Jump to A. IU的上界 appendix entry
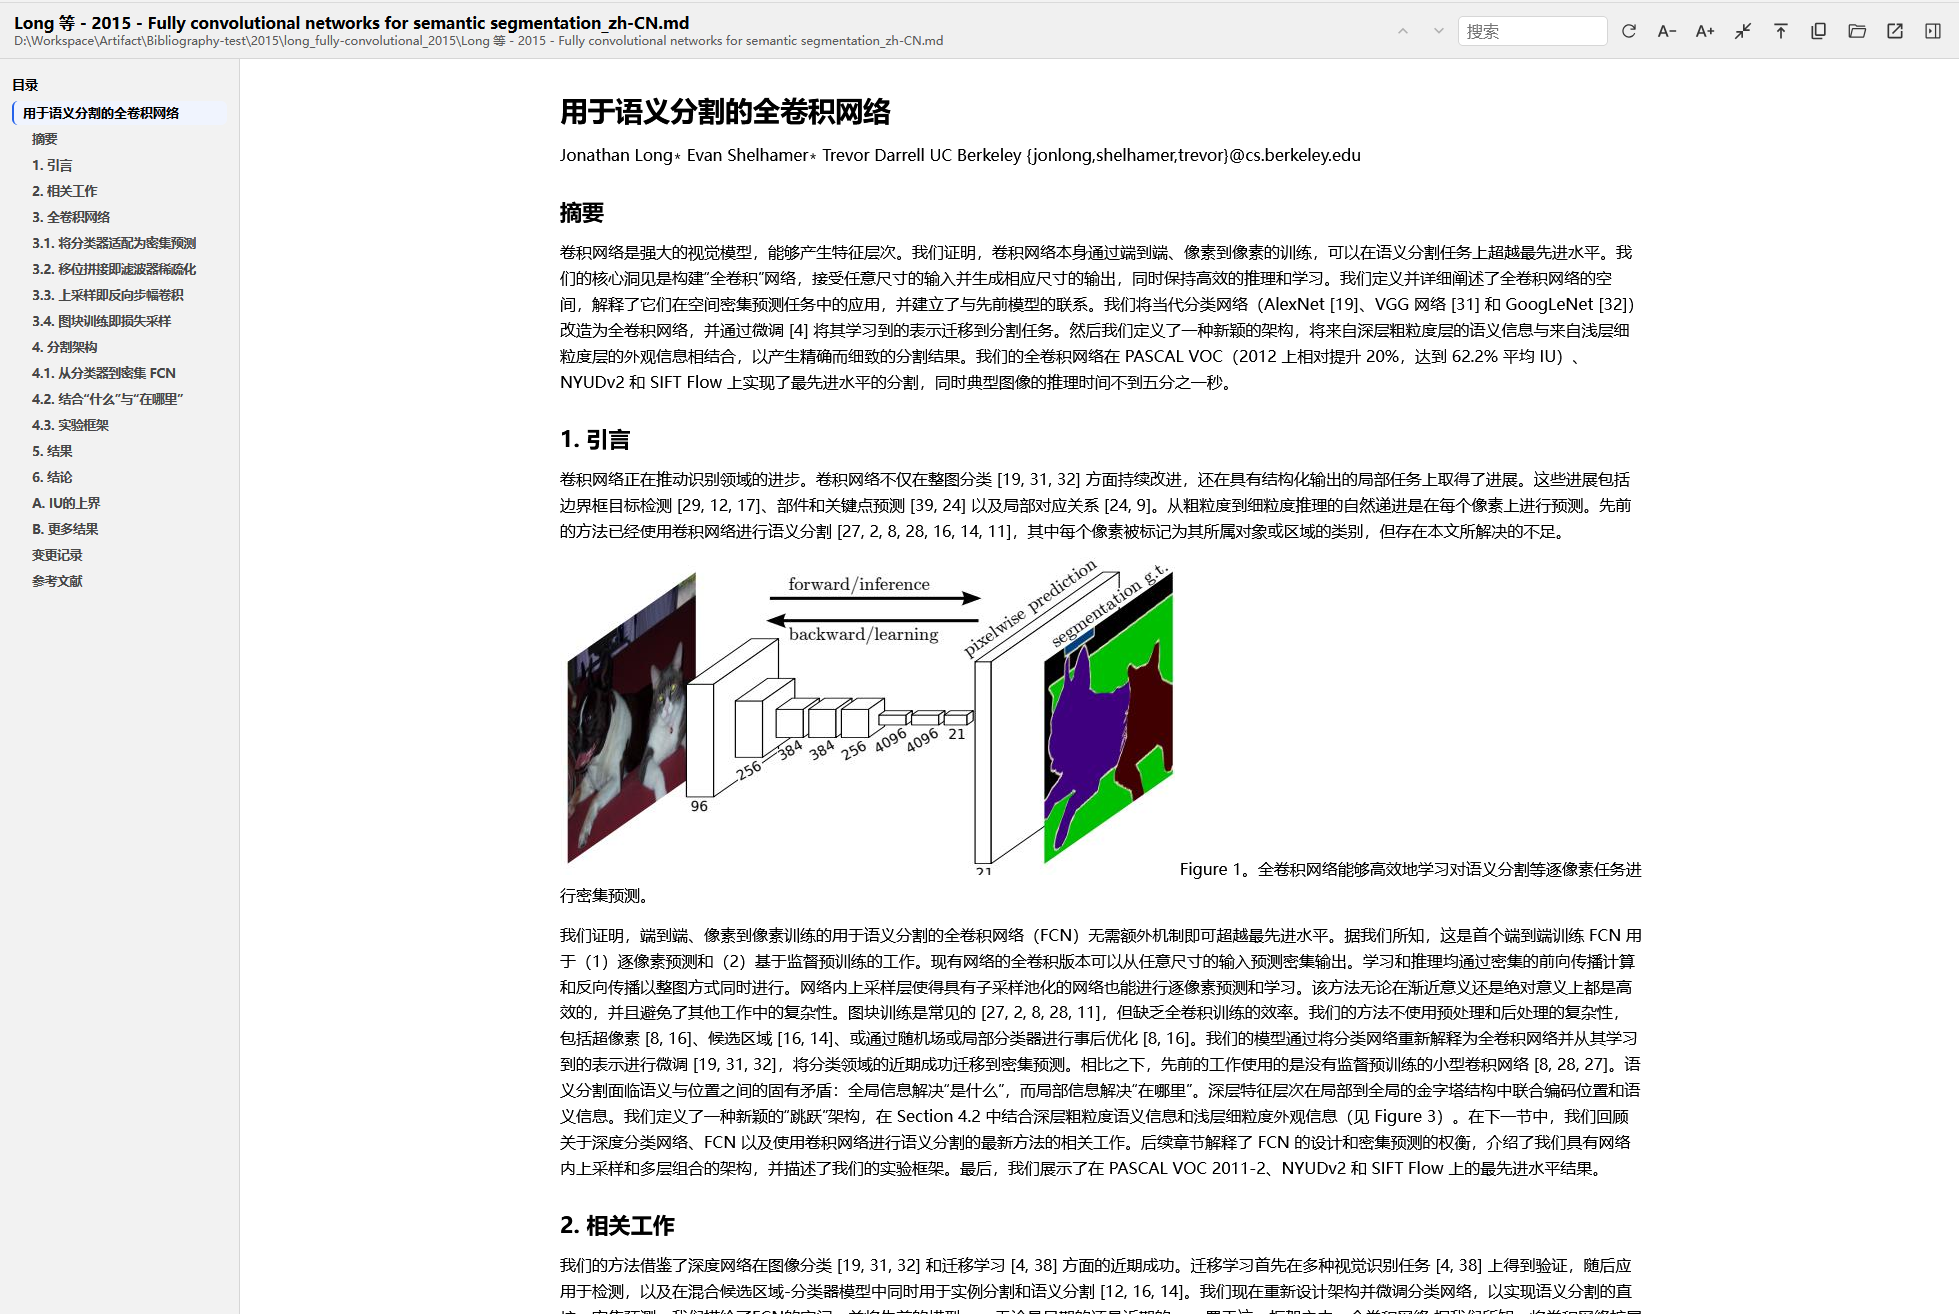Viewport: 1959px width, 1314px height. click(66, 503)
